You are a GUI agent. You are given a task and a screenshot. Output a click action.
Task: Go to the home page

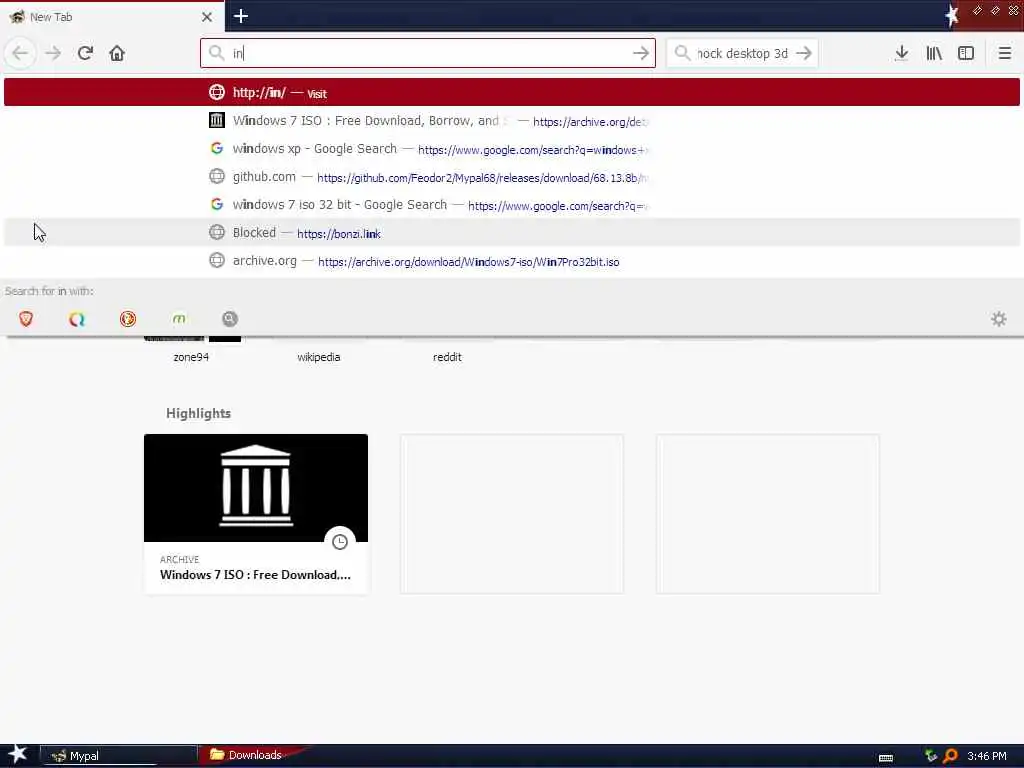(x=117, y=53)
